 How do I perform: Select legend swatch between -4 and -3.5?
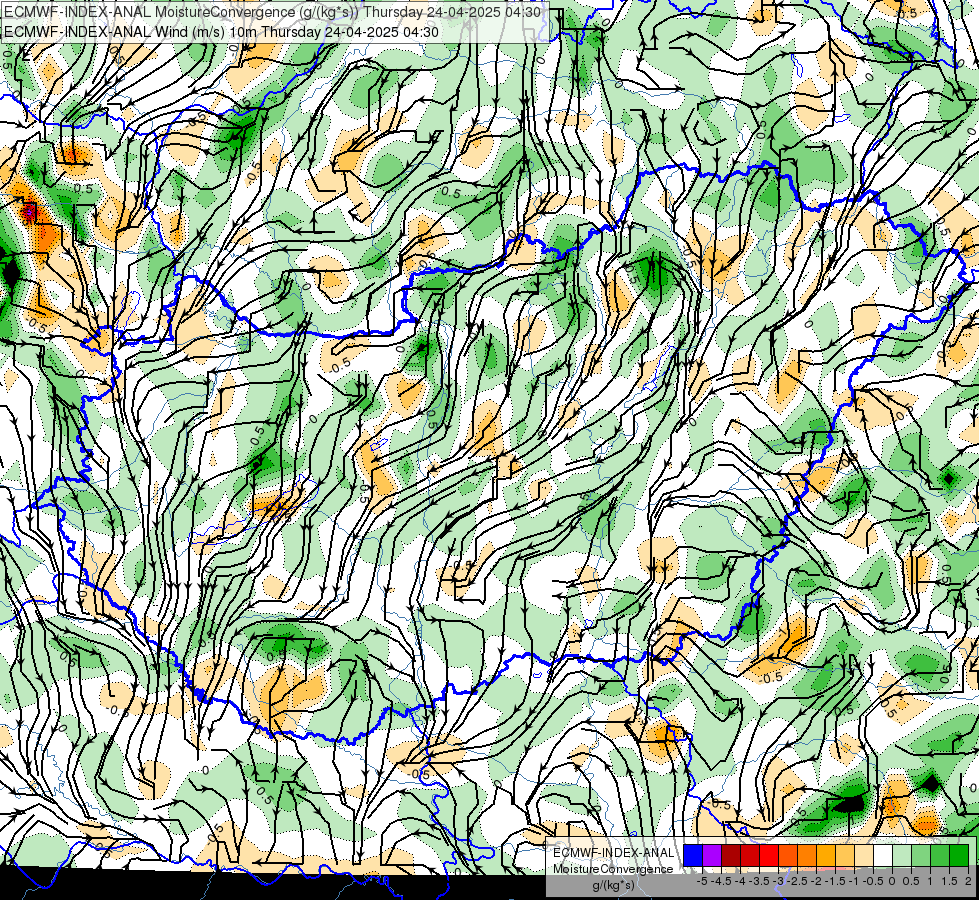coord(750,855)
